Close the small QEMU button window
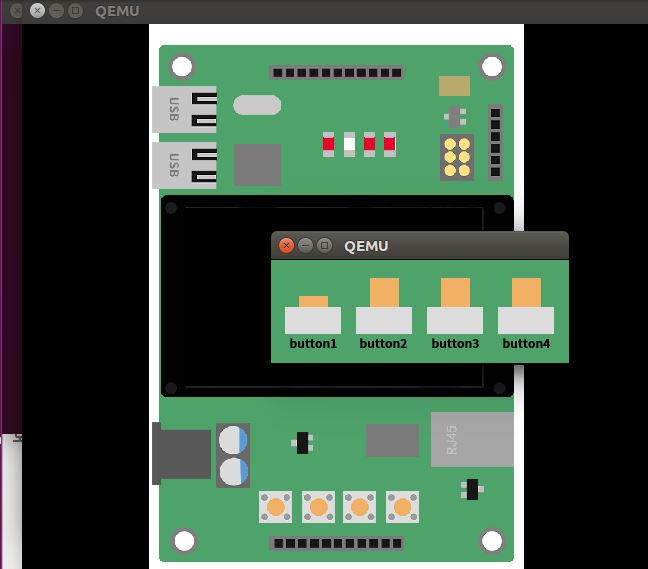The width and height of the screenshot is (648, 569). point(286,245)
